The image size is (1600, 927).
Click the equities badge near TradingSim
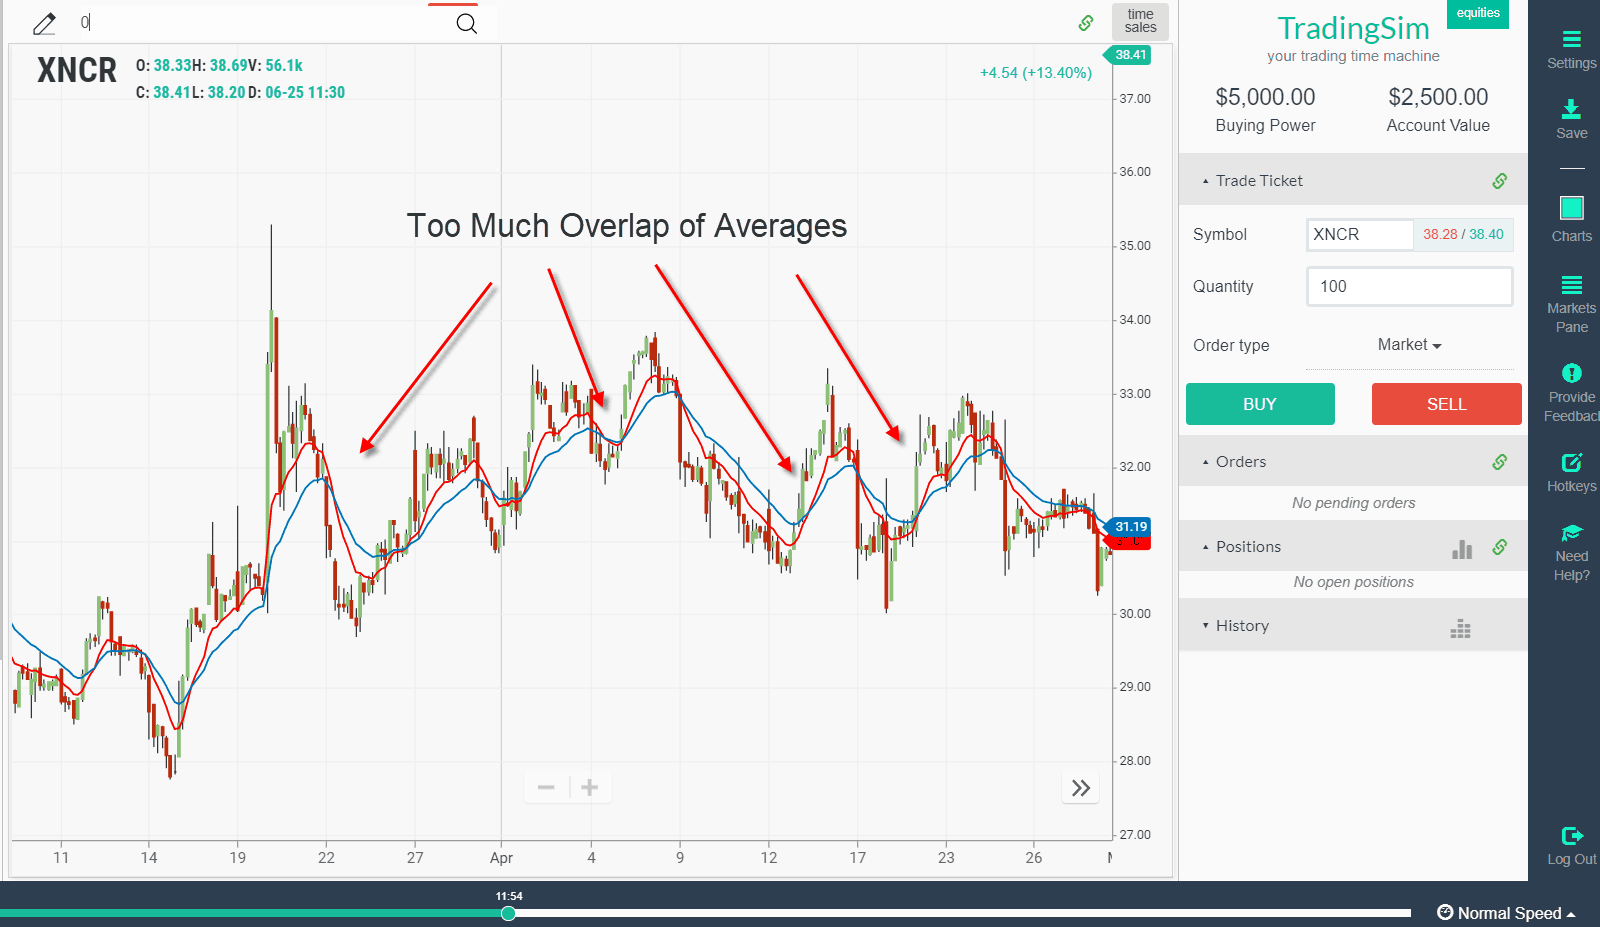(x=1477, y=14)
